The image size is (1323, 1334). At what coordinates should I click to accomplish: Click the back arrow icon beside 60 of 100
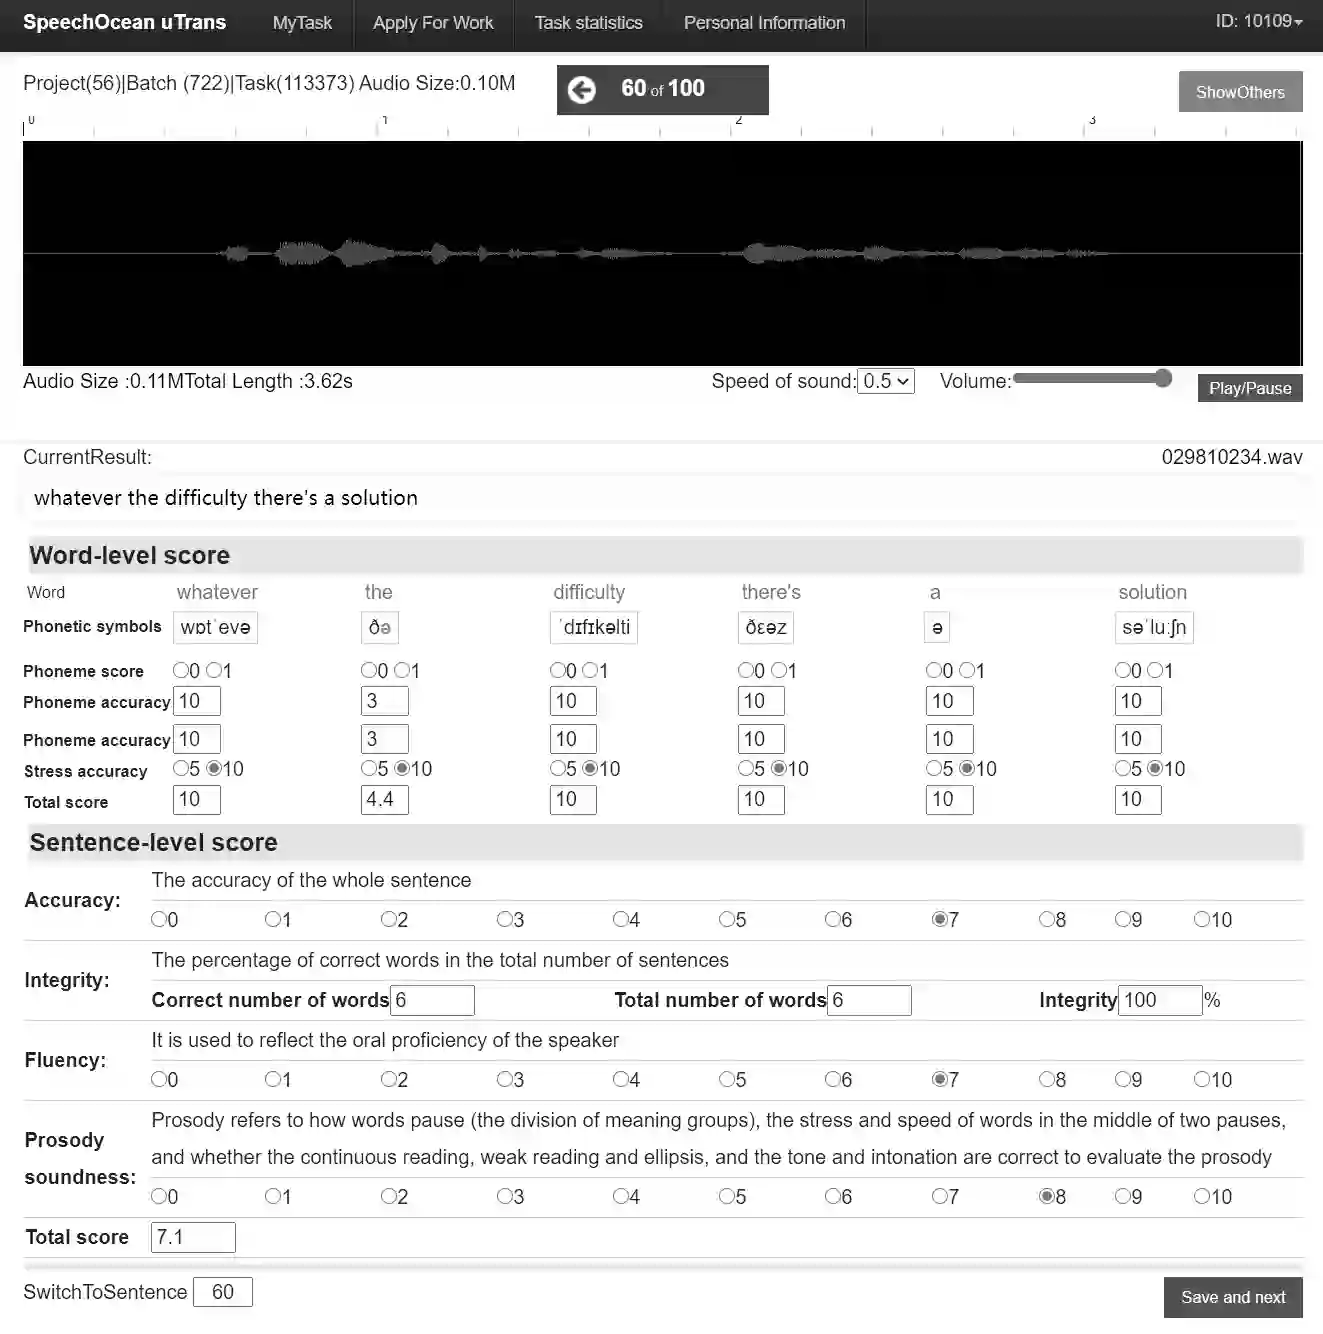pos(581,90)
